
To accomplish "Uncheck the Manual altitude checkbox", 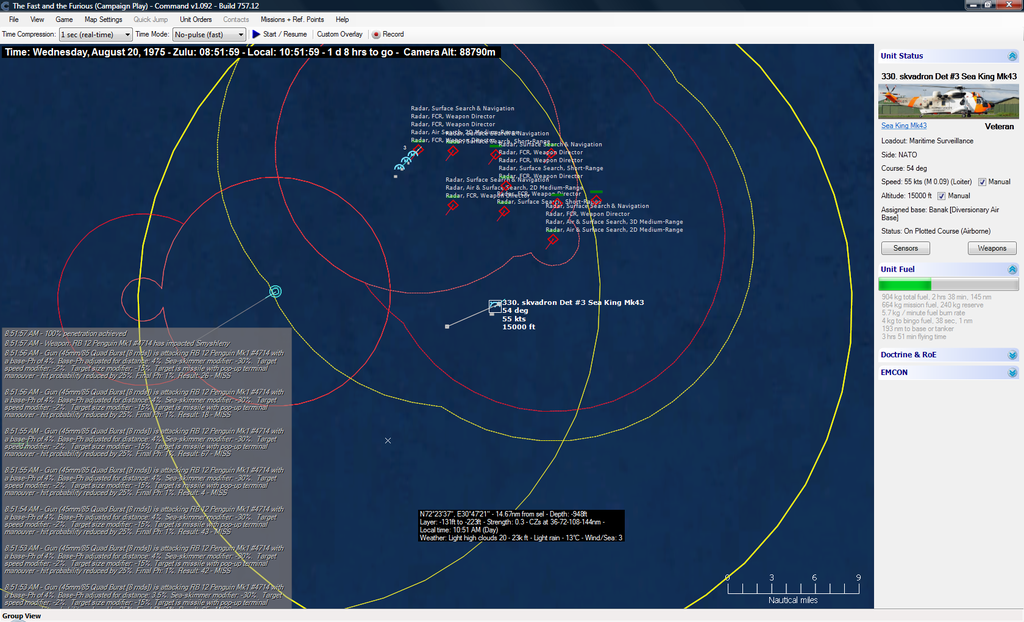I will click(x=941, y=196).
